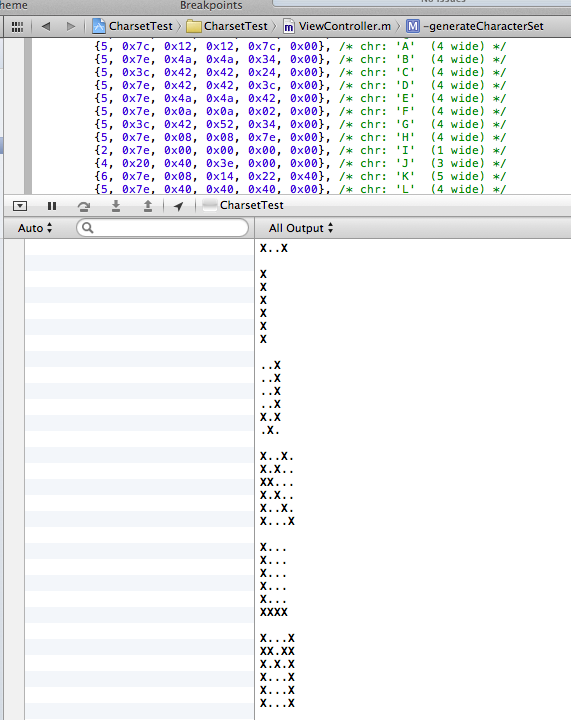Select the CharsetTest process in the debug bar

pyautogui.click(x=243, y=205)
